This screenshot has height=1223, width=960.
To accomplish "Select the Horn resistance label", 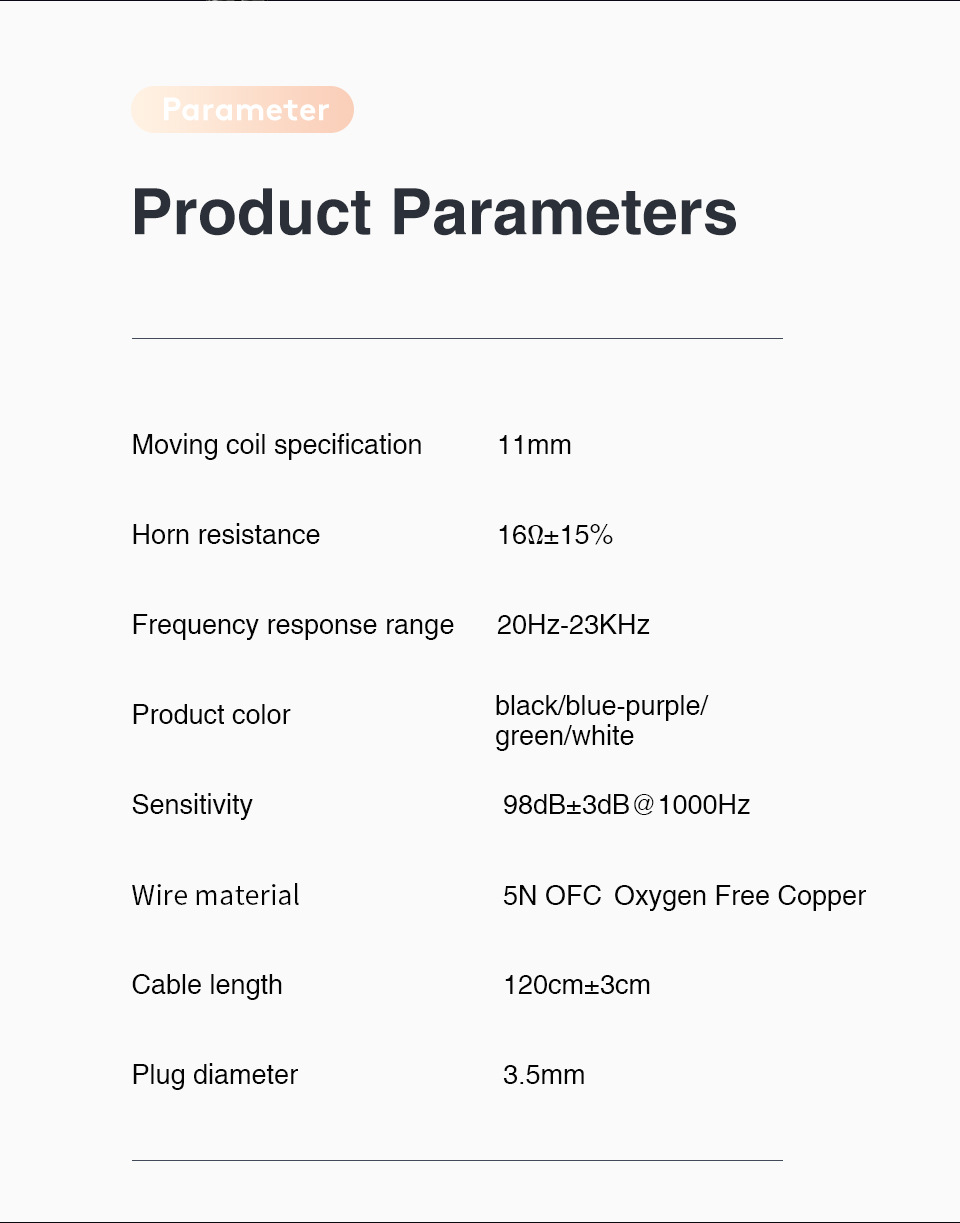I will [226, 535].
